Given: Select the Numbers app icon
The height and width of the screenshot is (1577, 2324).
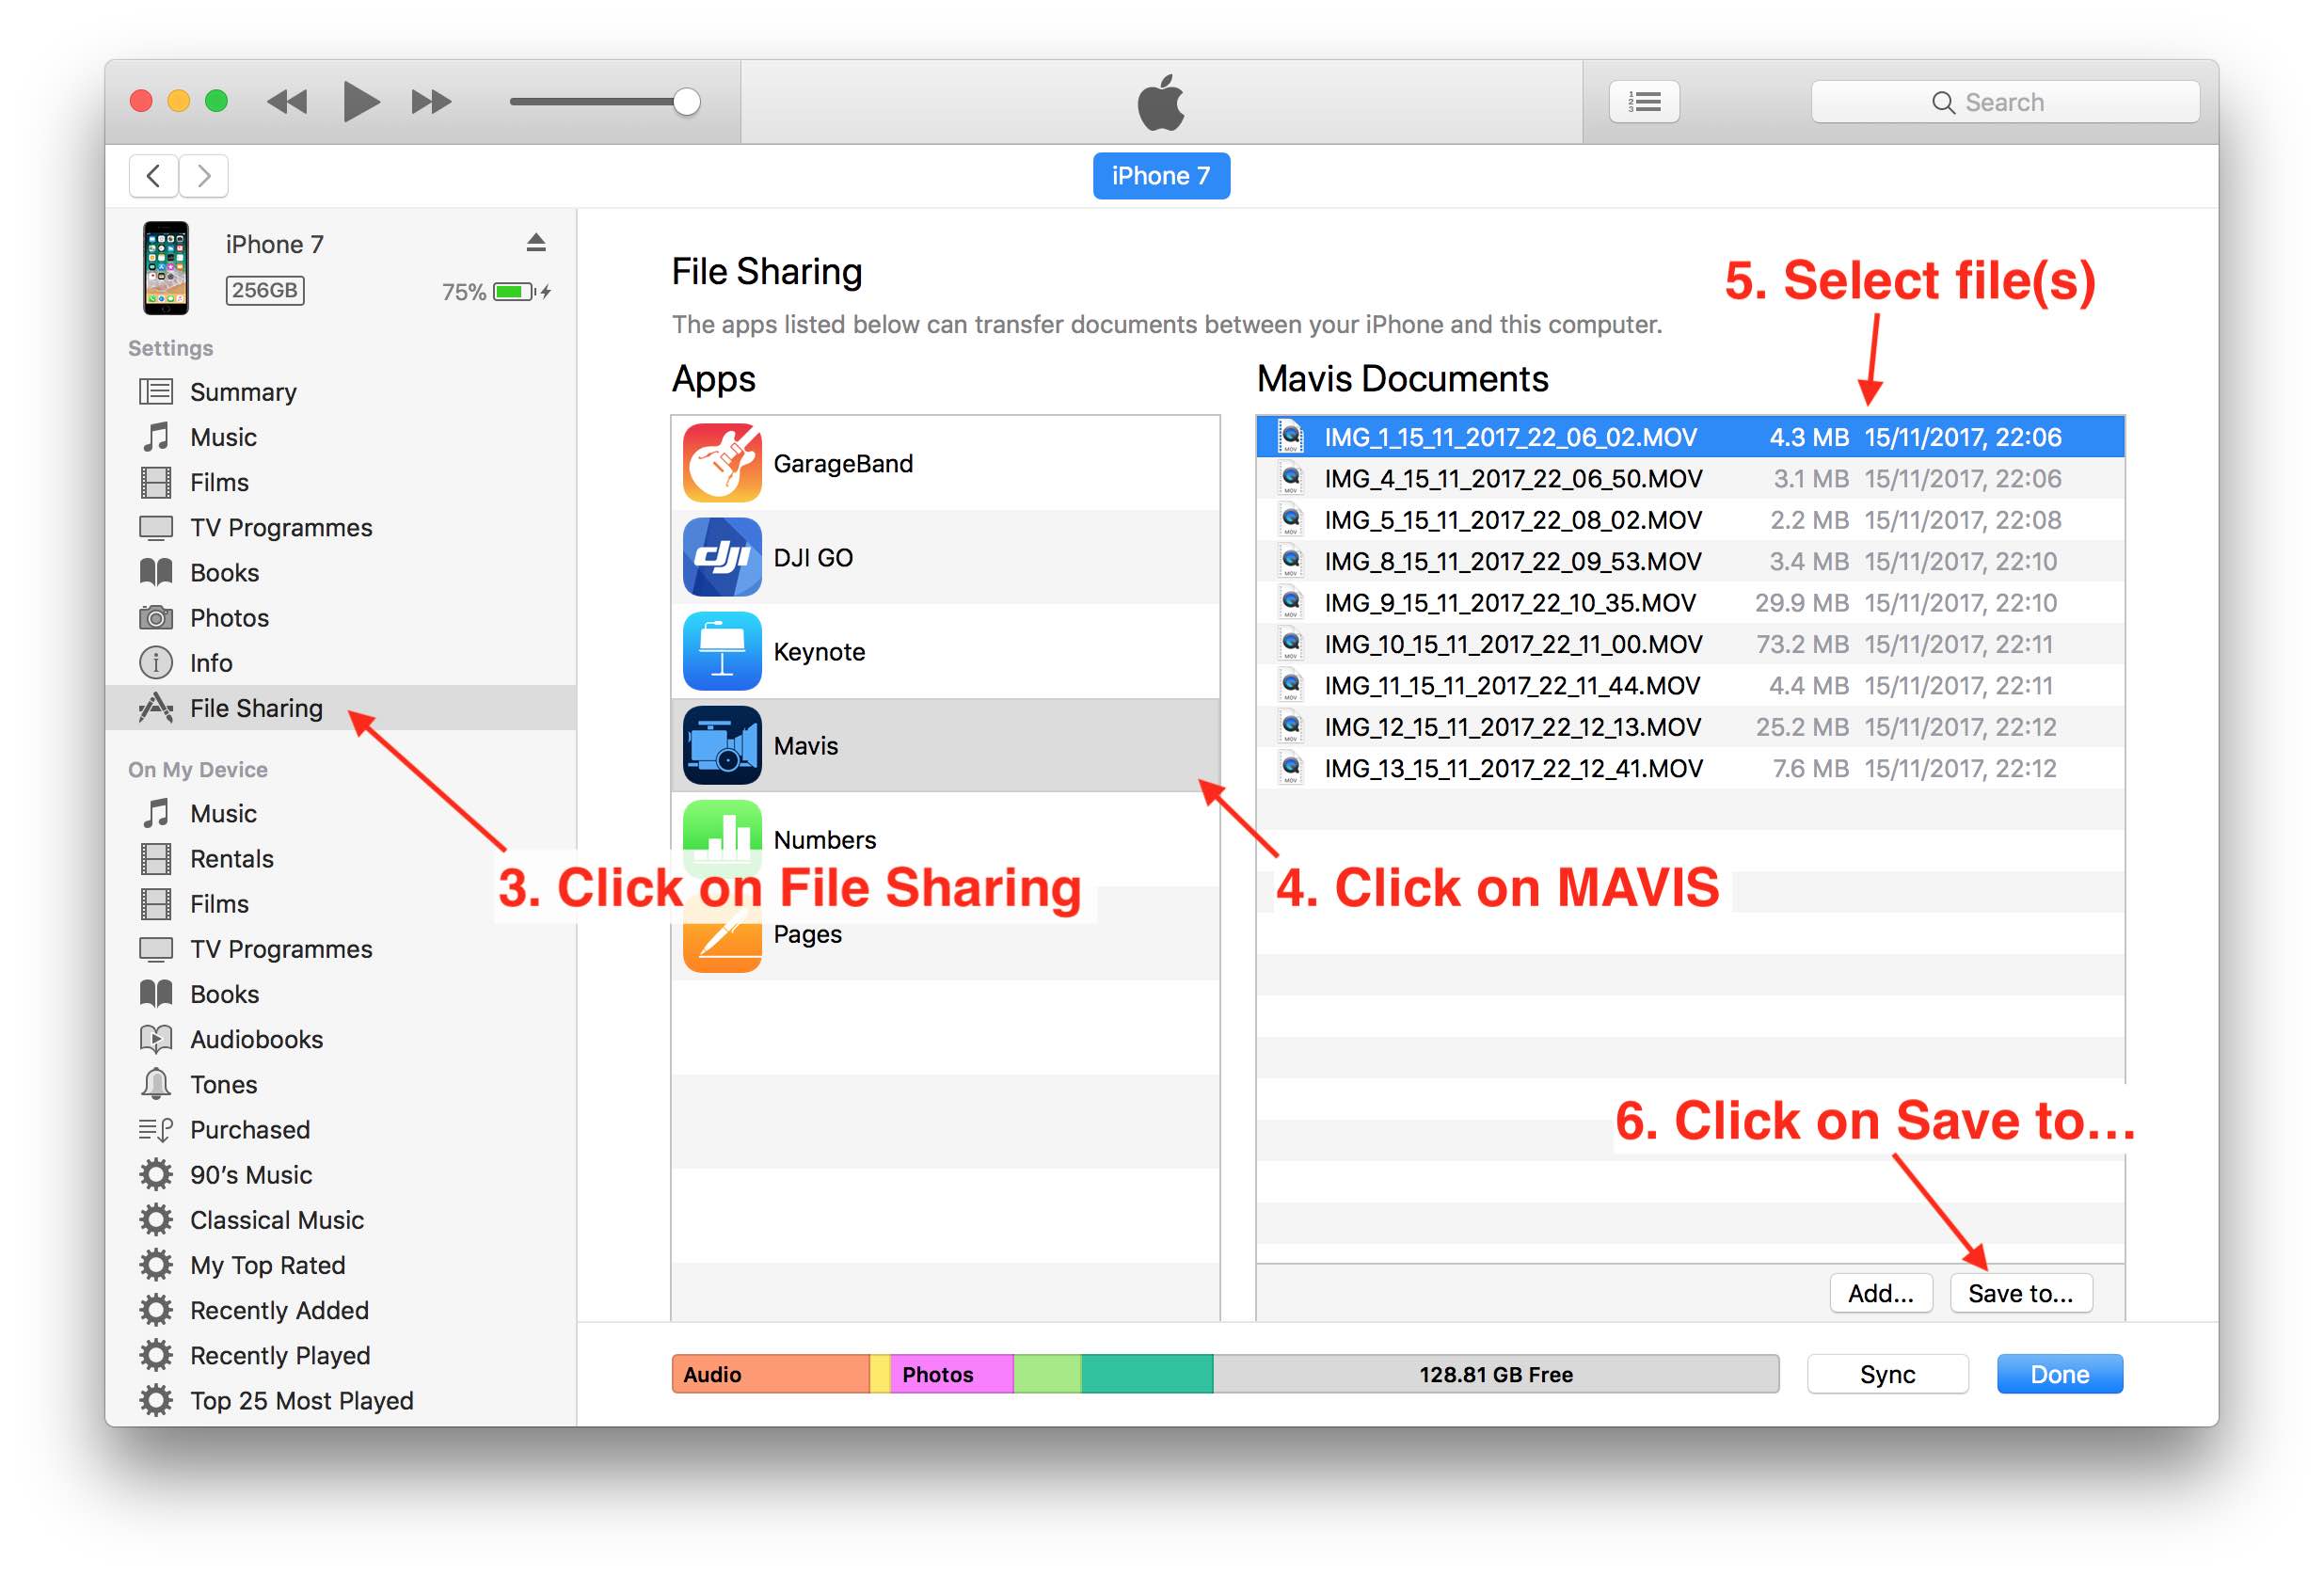Looking at the screenshot, I should click(x=722, y=839).
